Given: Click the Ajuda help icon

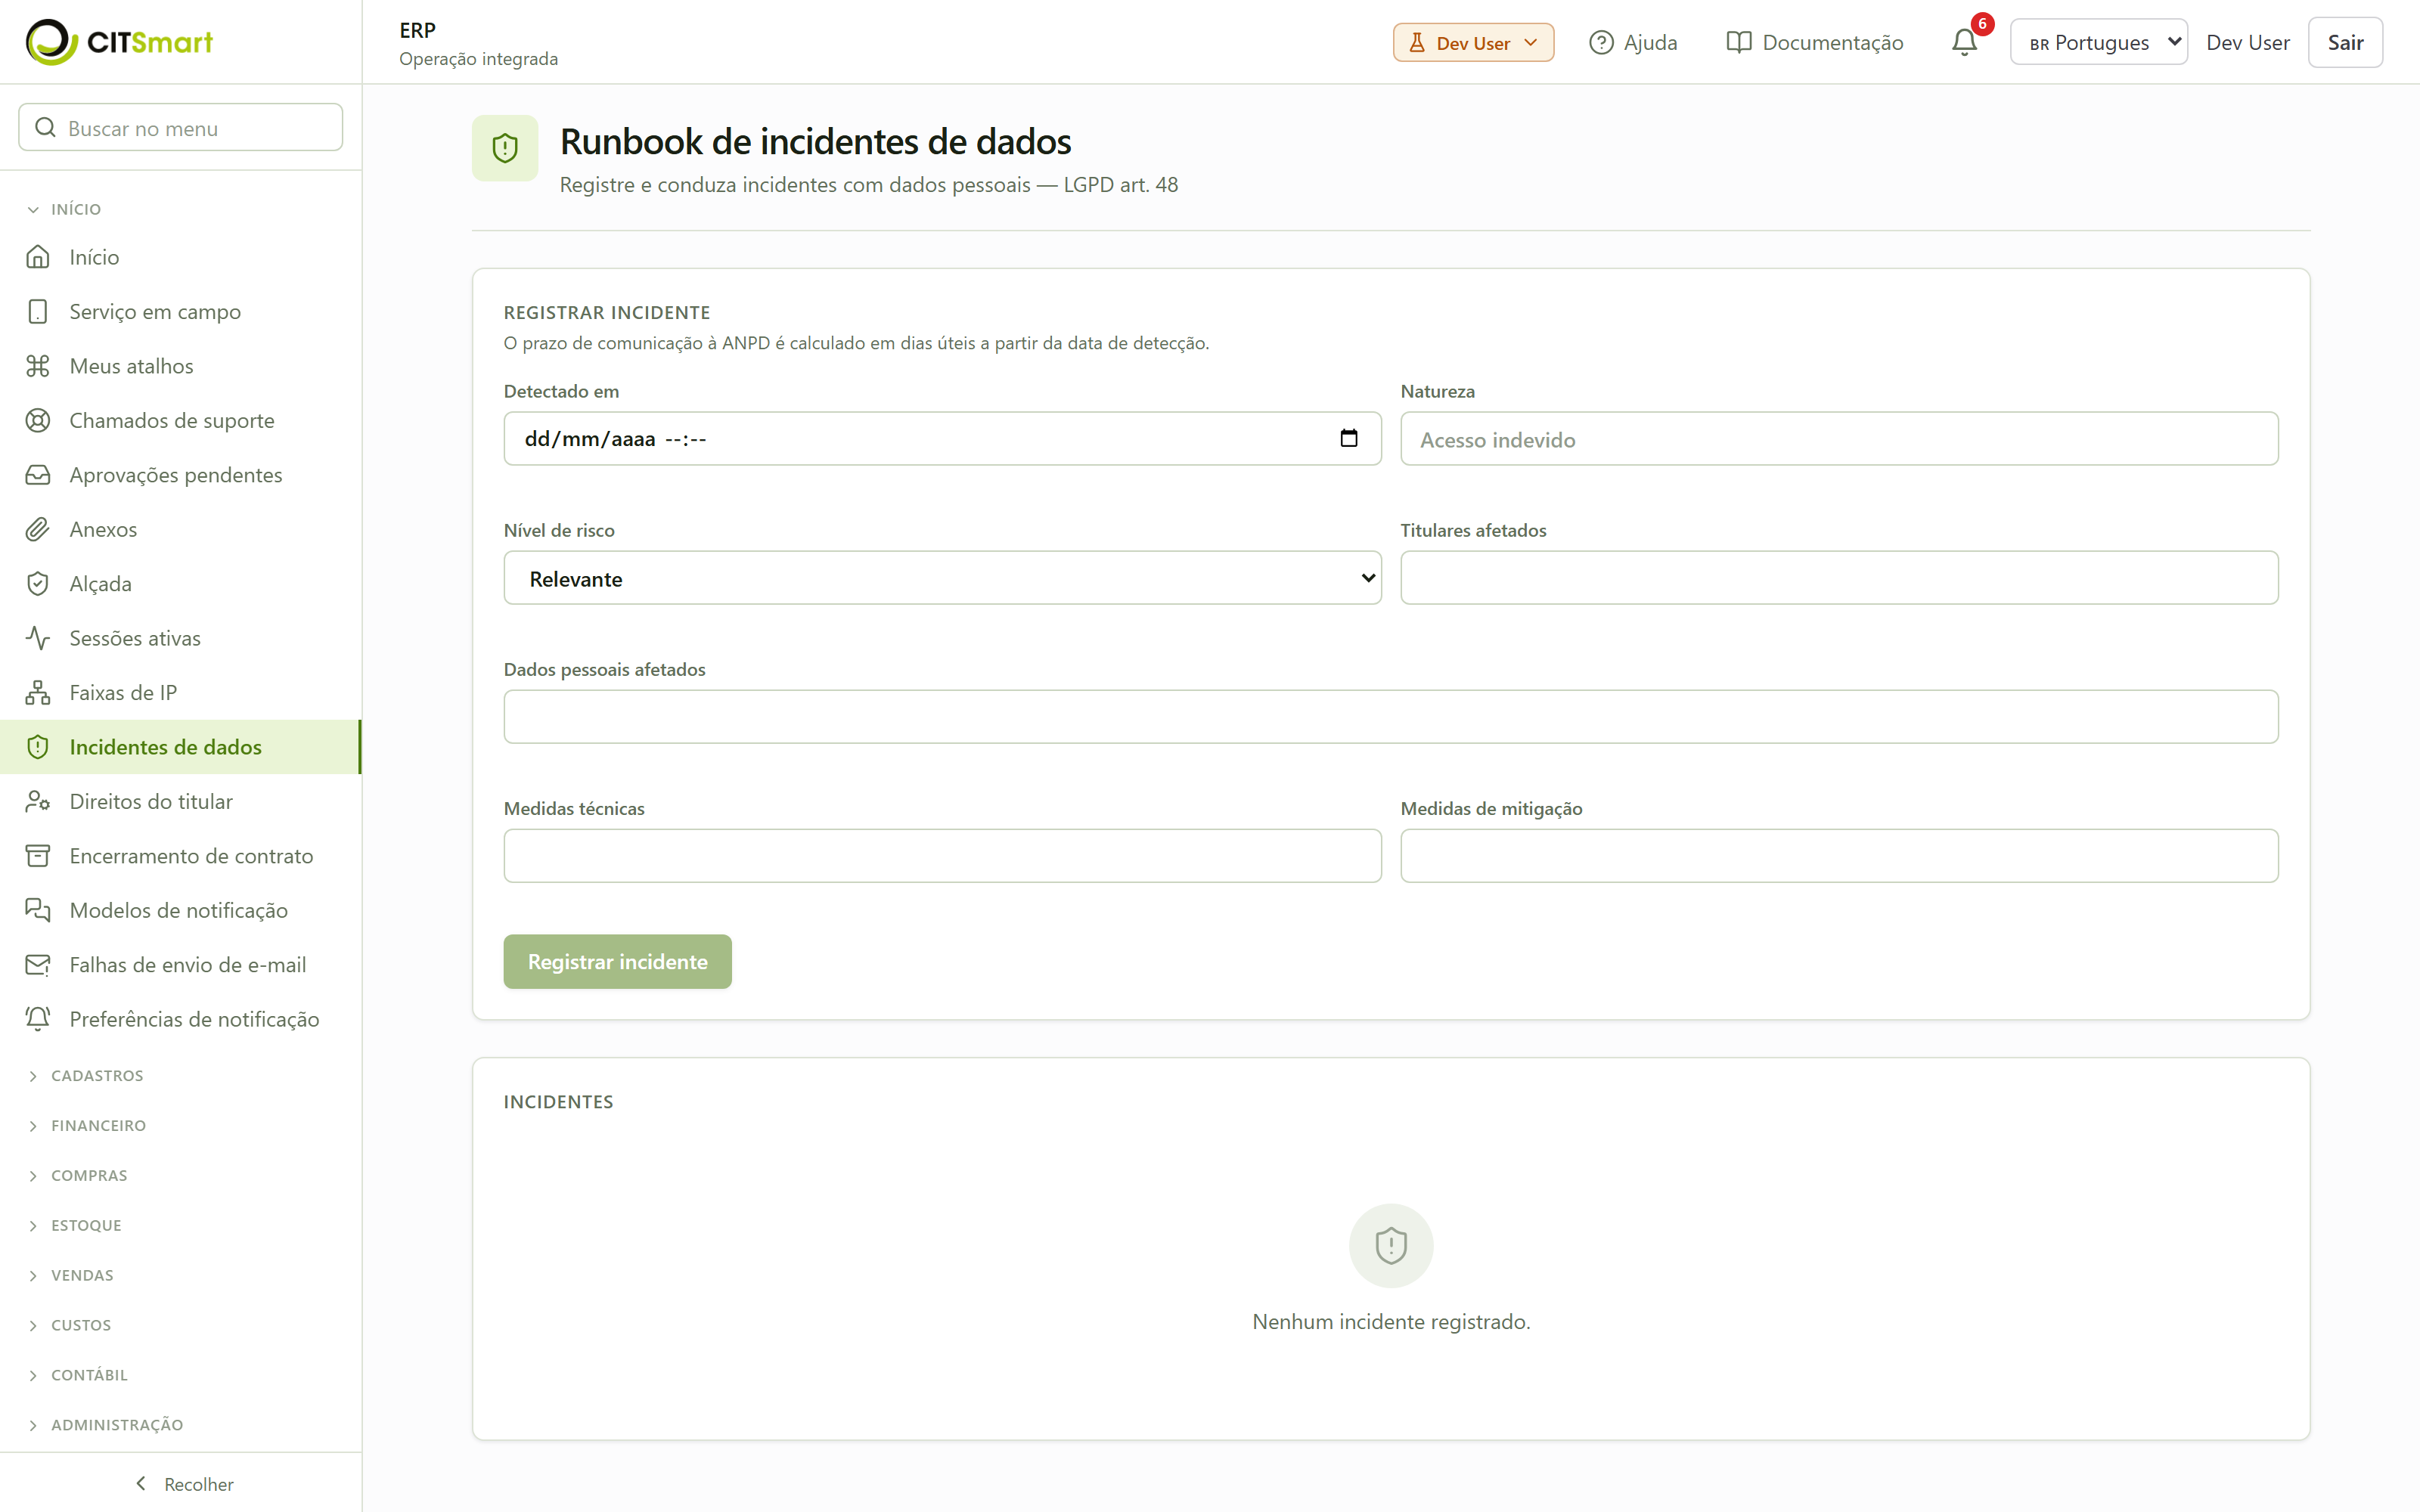Looking at the screenshot, I should click(x=1601, y=42).
